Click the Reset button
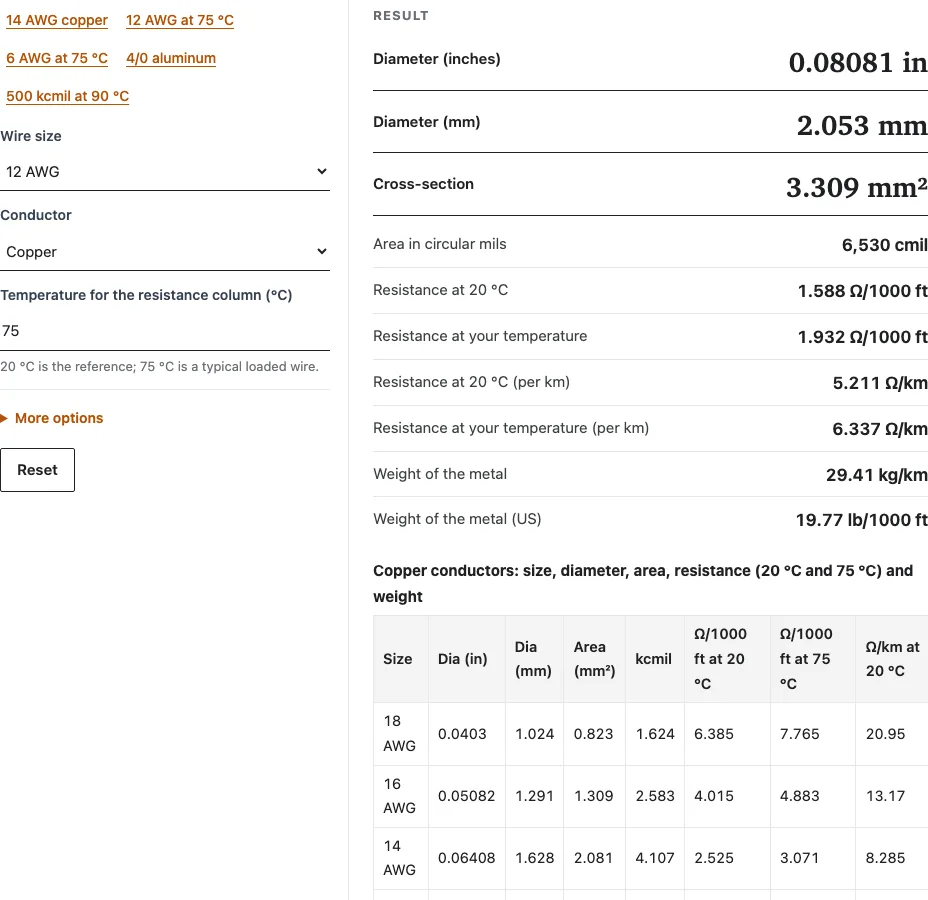 click(37, 470)
